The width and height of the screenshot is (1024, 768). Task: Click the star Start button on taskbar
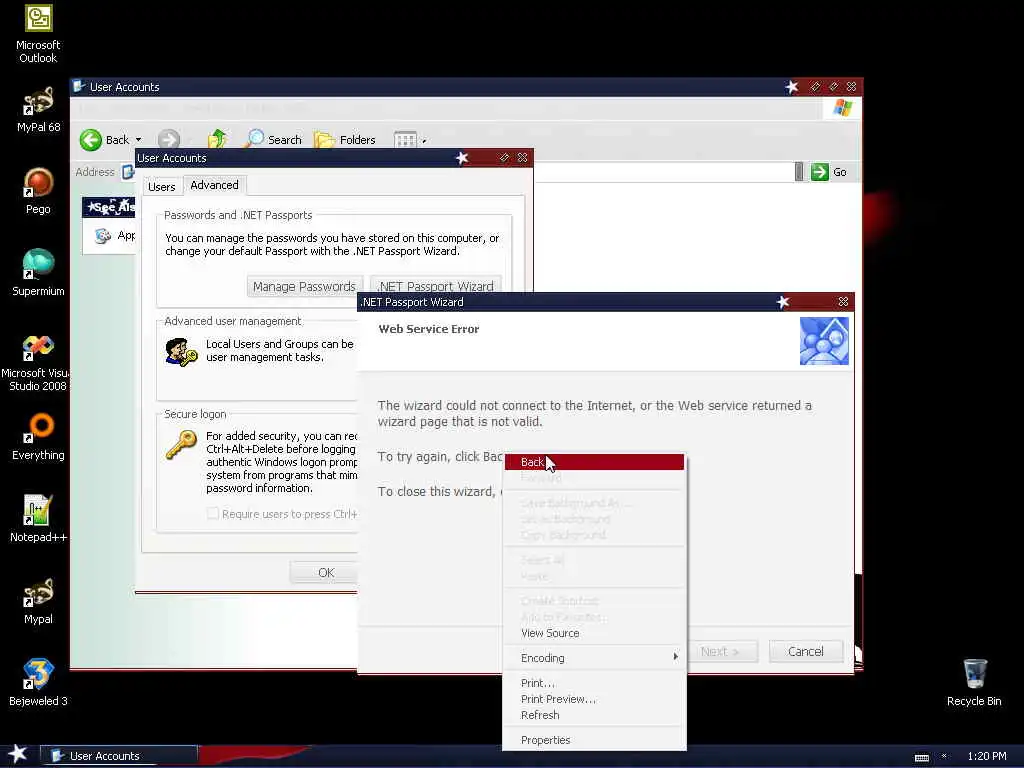point(17,754)
